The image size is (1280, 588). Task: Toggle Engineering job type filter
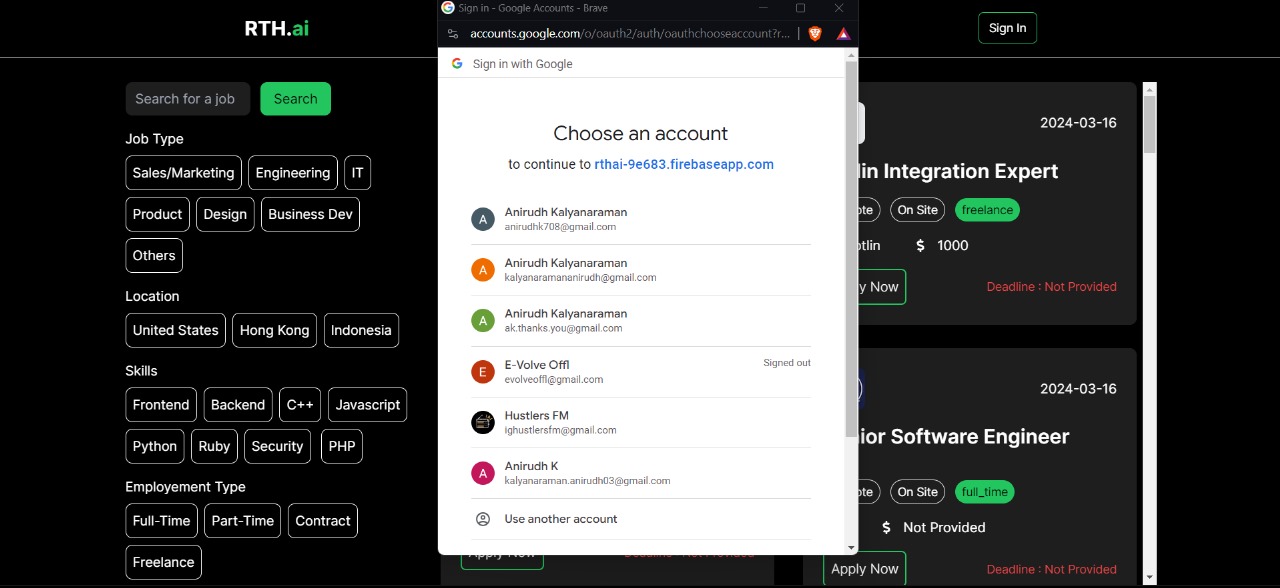point(293,173)
